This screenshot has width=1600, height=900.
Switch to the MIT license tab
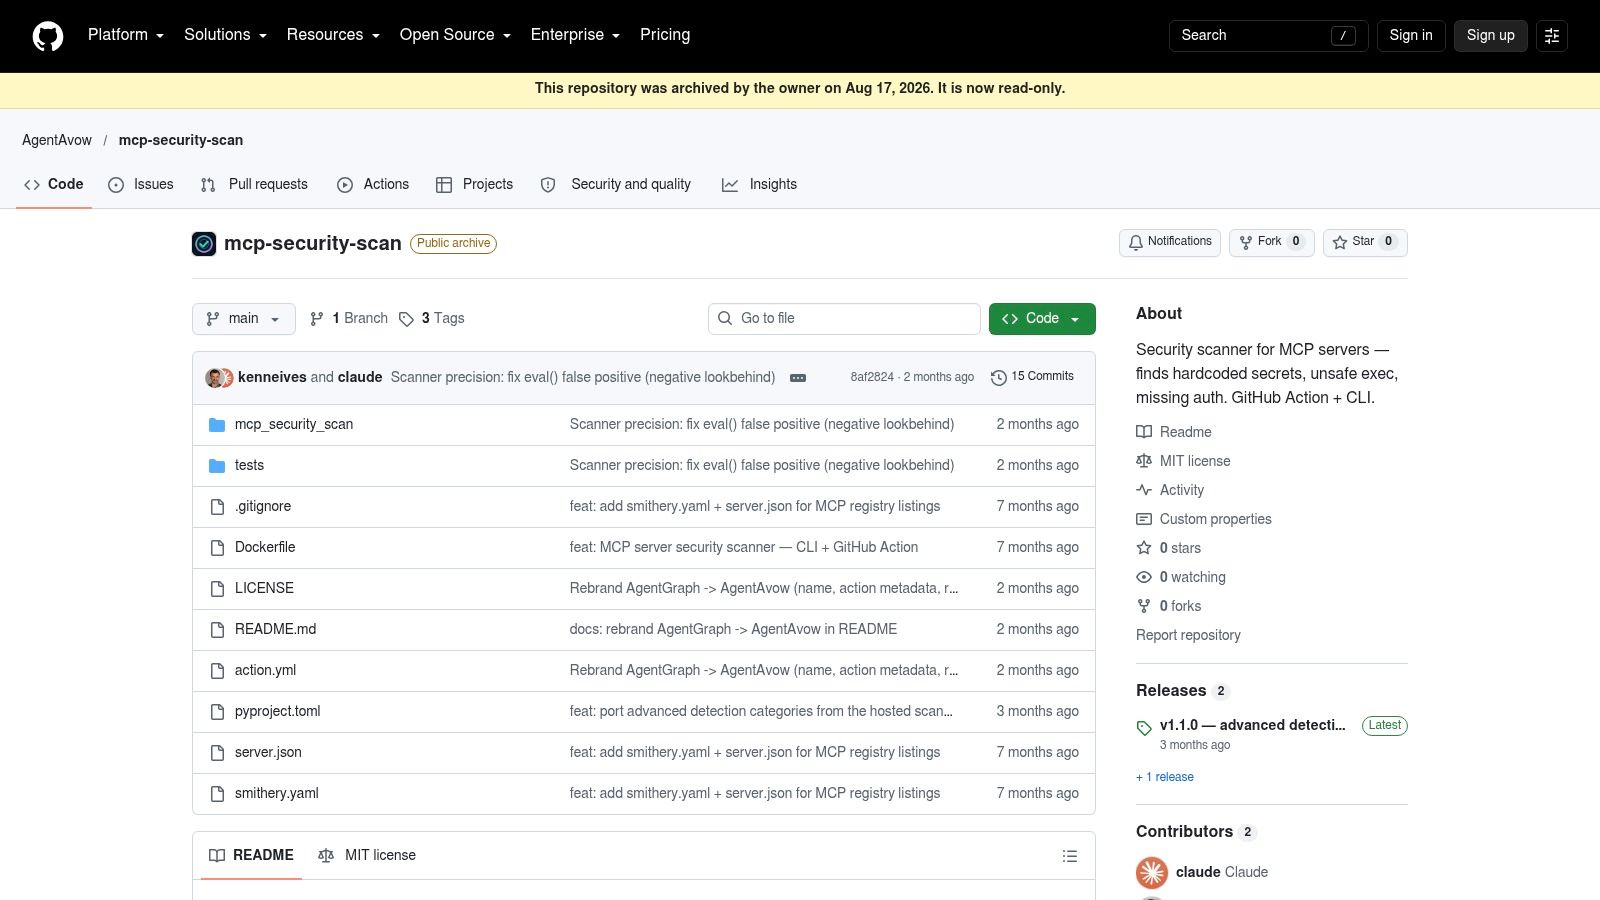pos(367,856)
